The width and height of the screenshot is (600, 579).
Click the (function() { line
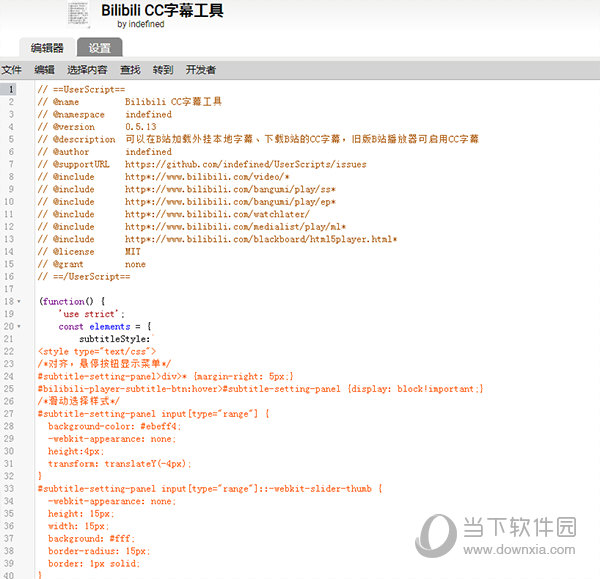tap(72, 302)
